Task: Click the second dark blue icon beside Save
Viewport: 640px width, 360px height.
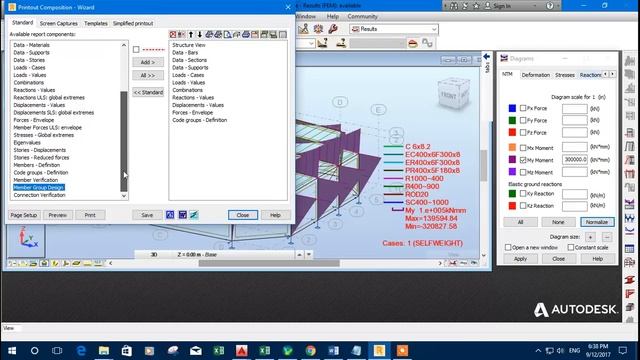Action: [x=182, y=215]
